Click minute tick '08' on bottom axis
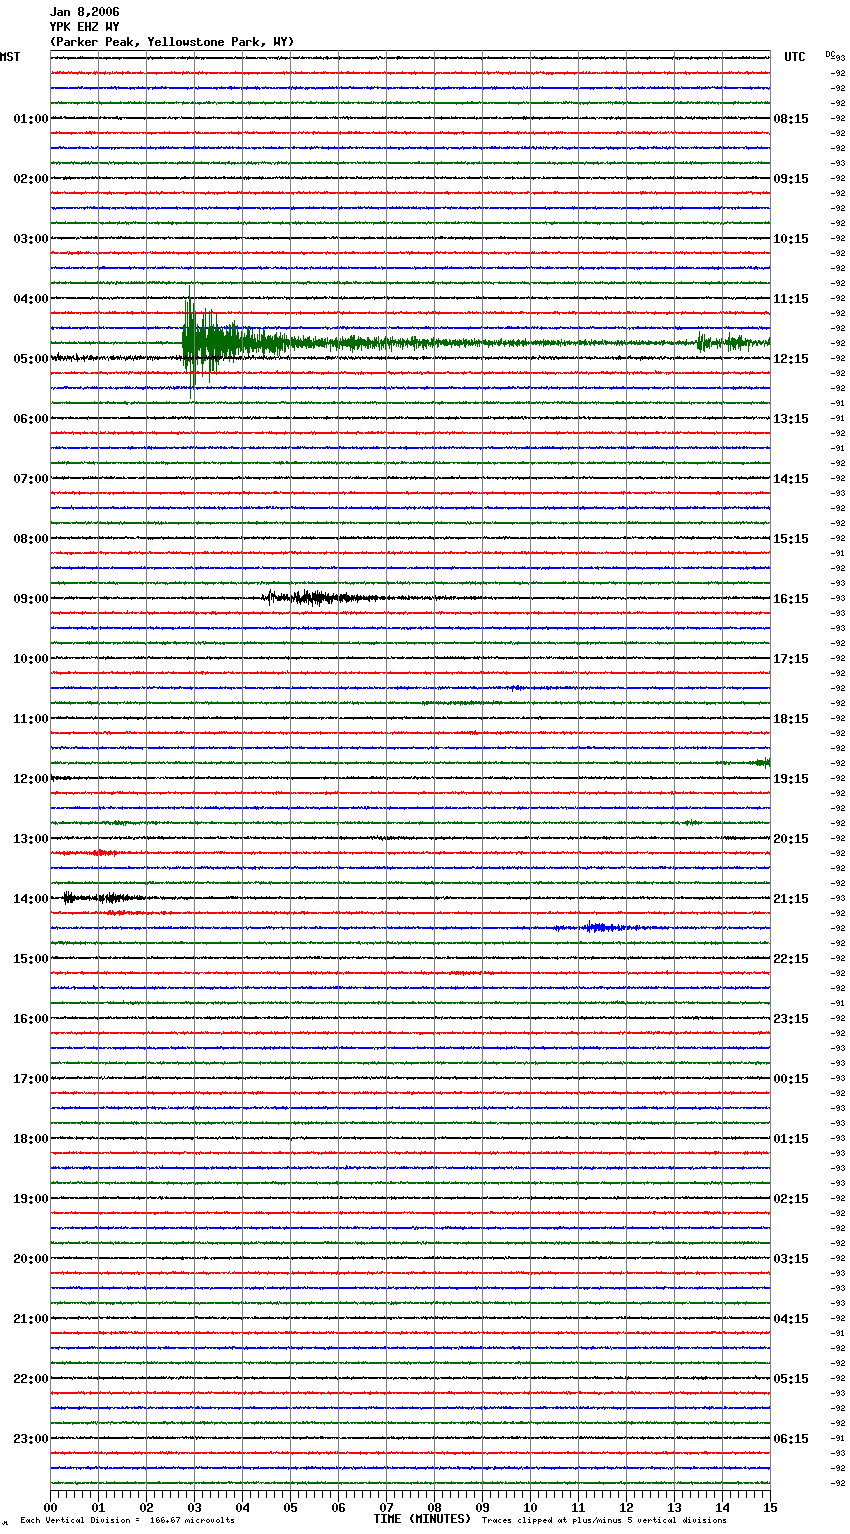The image size is (850, 1534). click(x=434, y=1507)
